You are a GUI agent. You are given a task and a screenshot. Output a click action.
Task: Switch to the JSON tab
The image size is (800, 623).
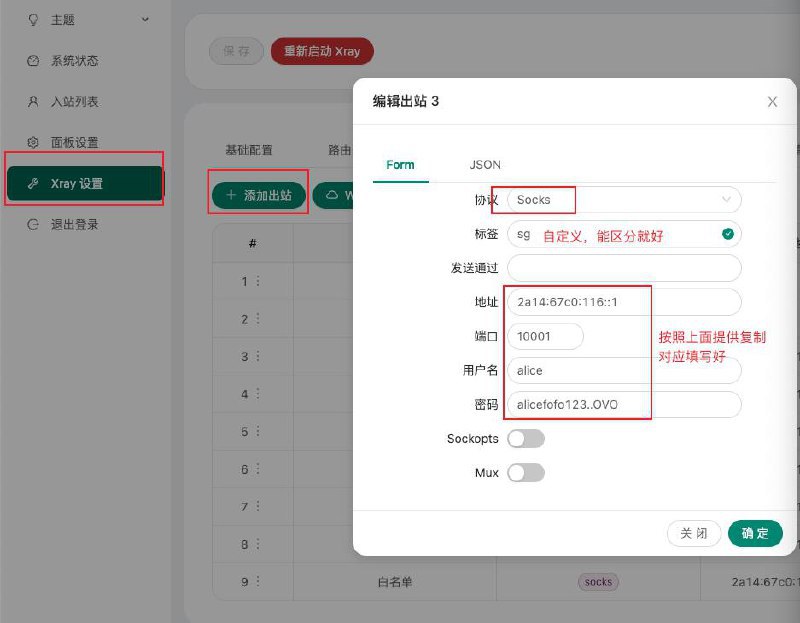485,165
